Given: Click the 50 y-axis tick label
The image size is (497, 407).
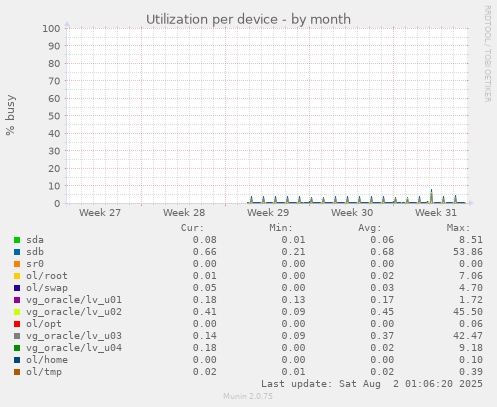Looking at the screenshot, I should point(54,116).
